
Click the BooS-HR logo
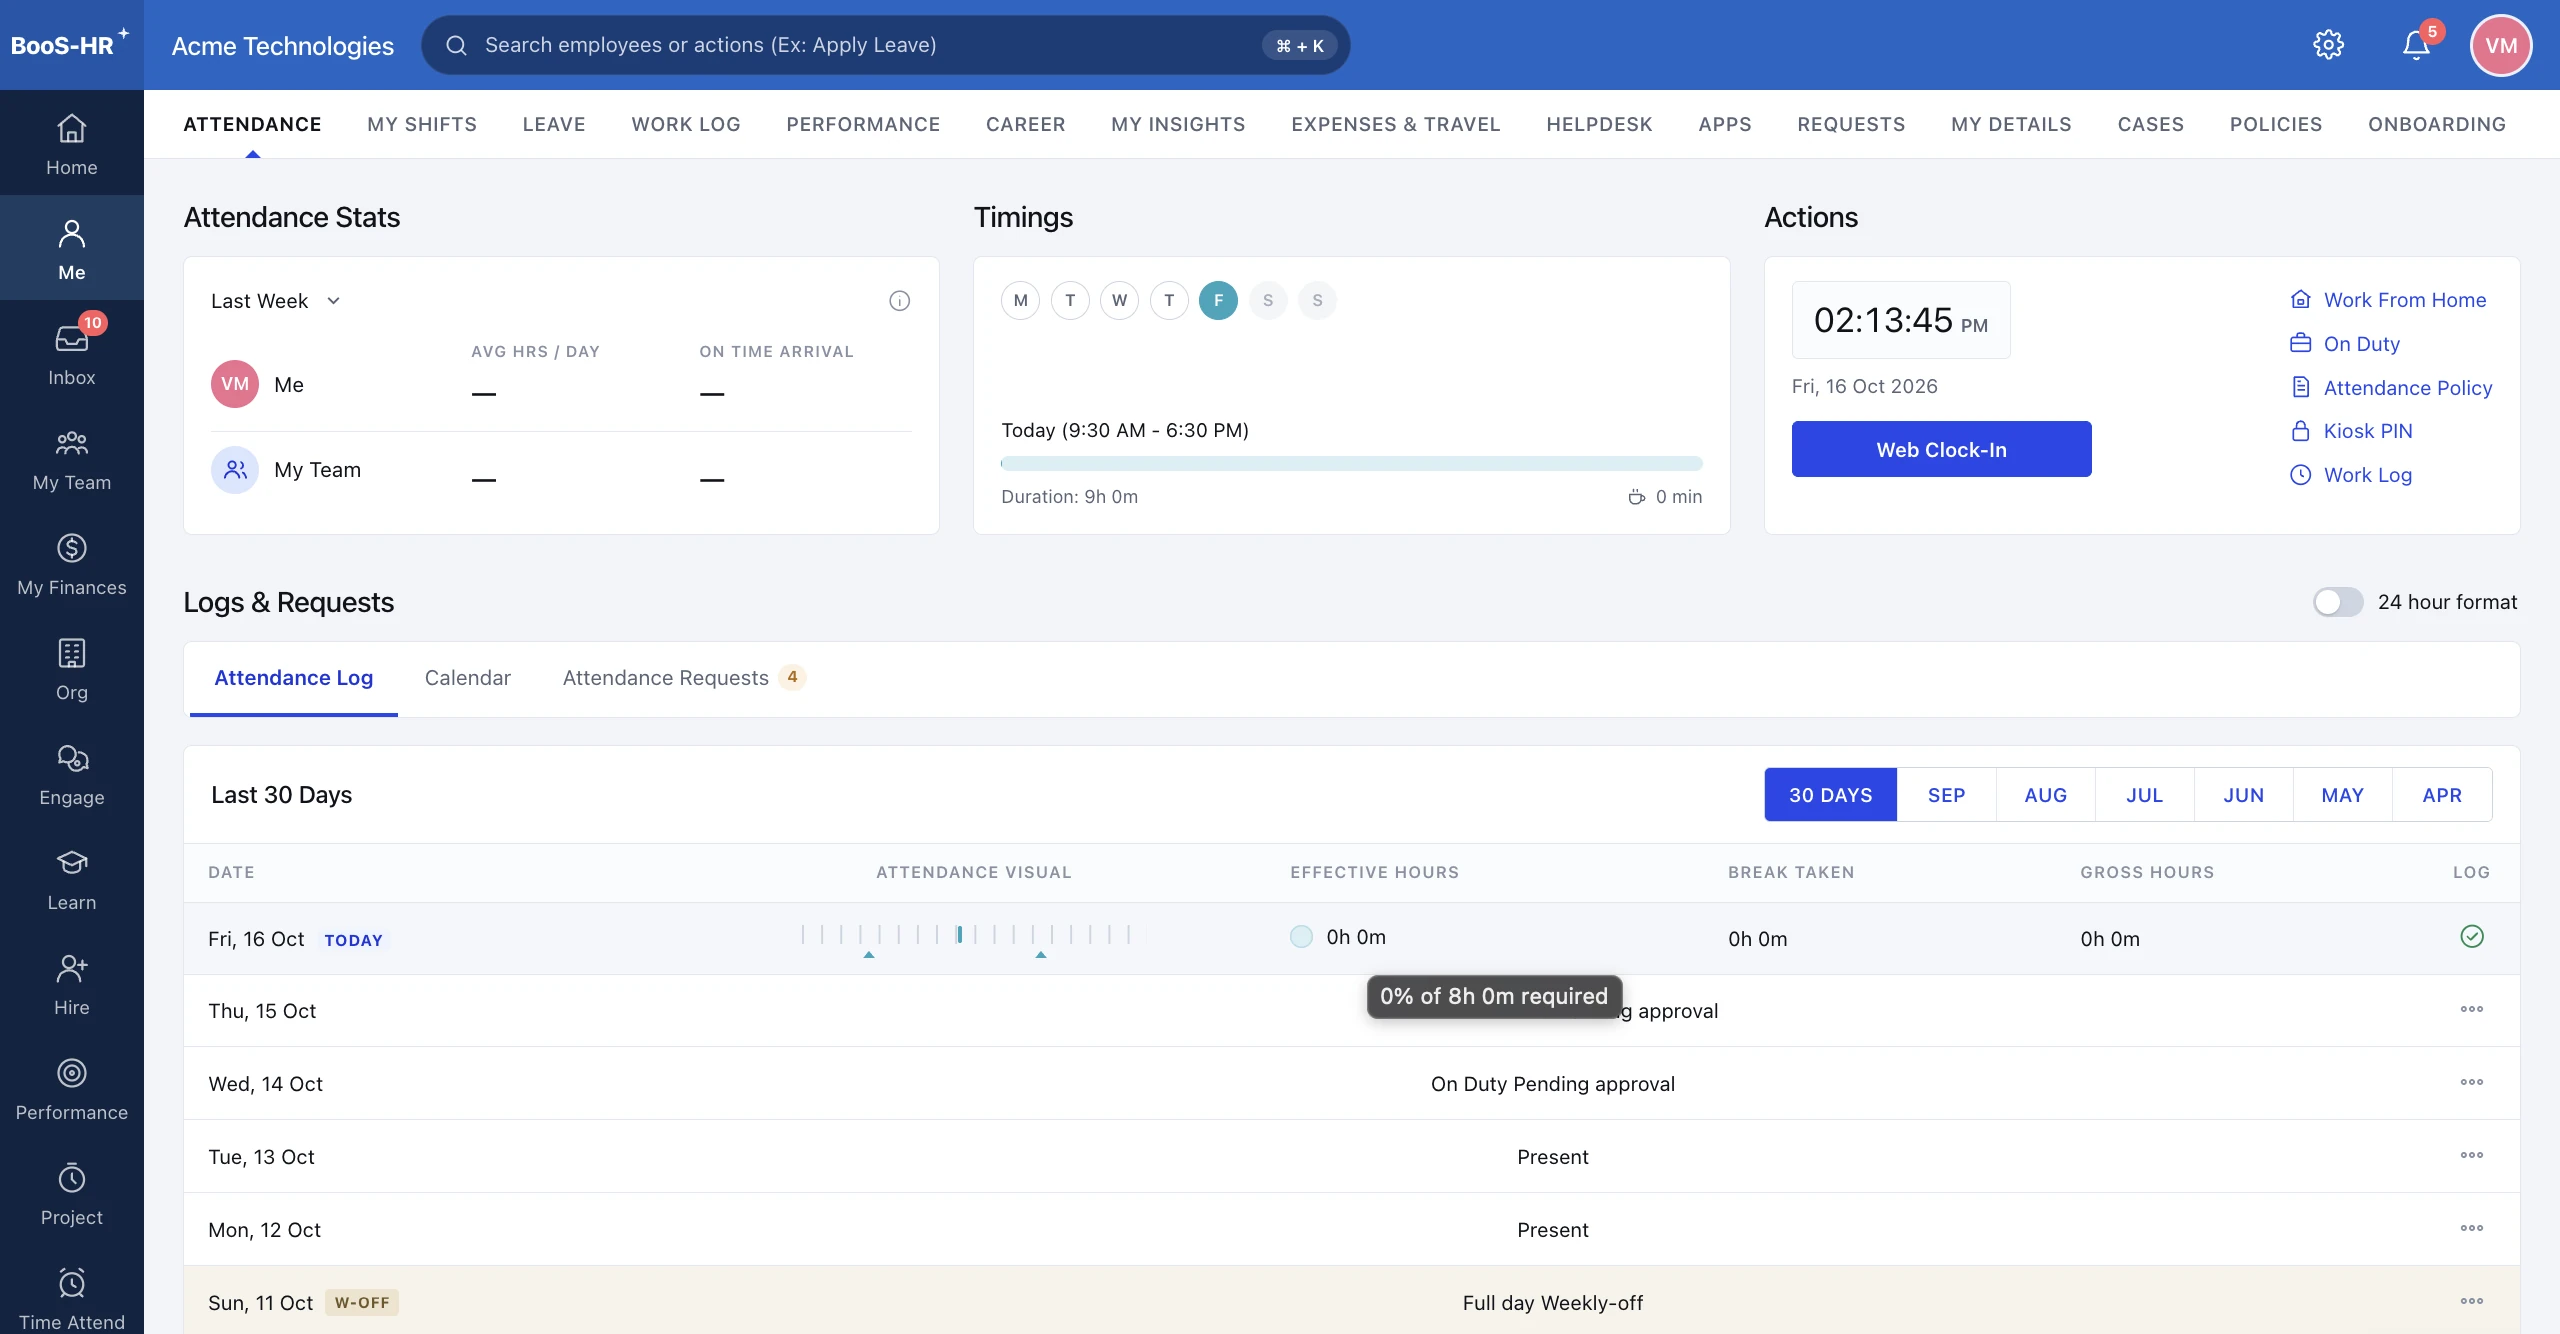[70, 45]
